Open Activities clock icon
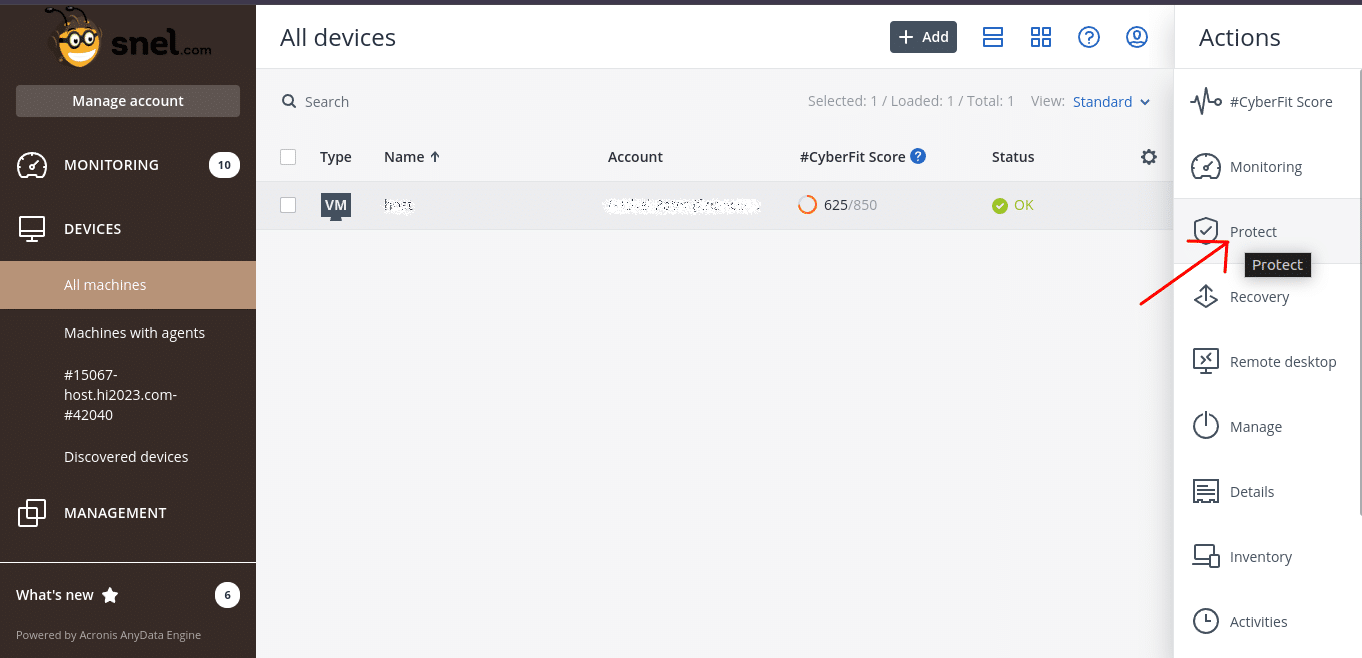This screenshot has width=1362, height=658. 1206,622
